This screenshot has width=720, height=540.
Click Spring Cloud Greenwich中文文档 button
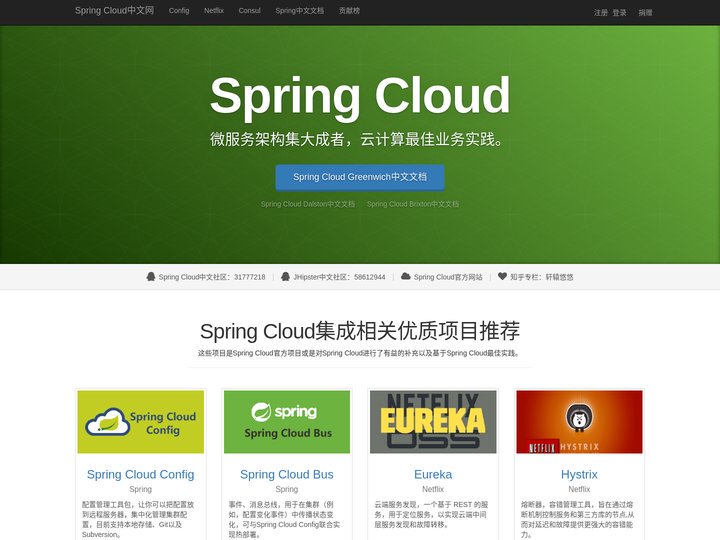(360, 177)
